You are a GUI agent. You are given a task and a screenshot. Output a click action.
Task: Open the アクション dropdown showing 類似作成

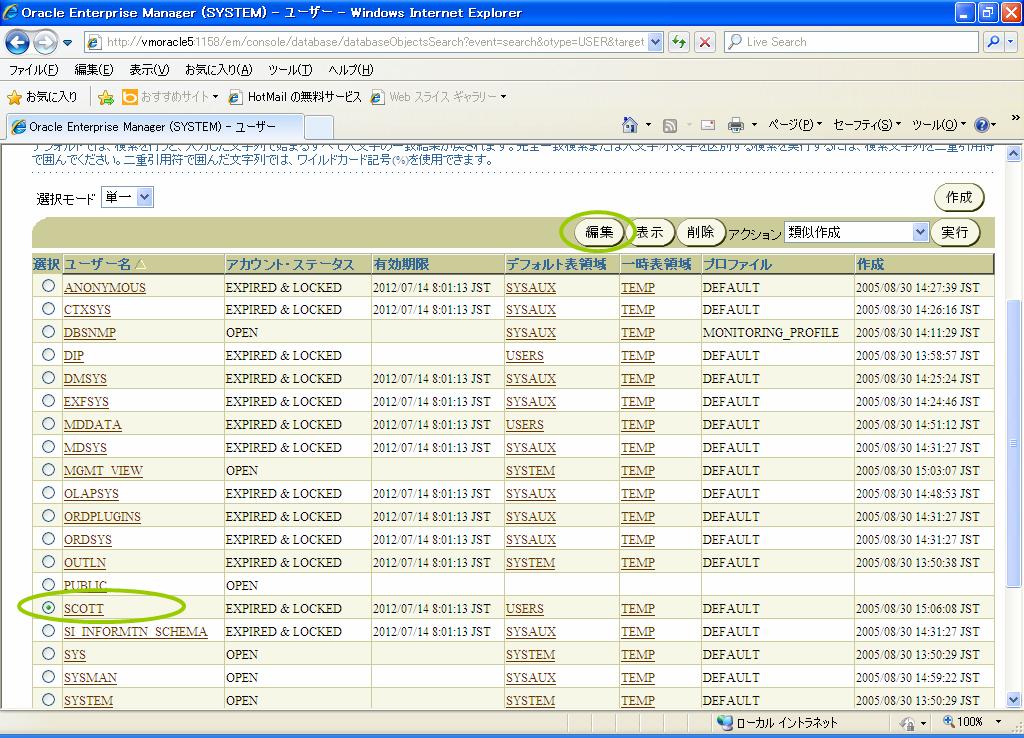pyautogui.click(x=856, y=232)
